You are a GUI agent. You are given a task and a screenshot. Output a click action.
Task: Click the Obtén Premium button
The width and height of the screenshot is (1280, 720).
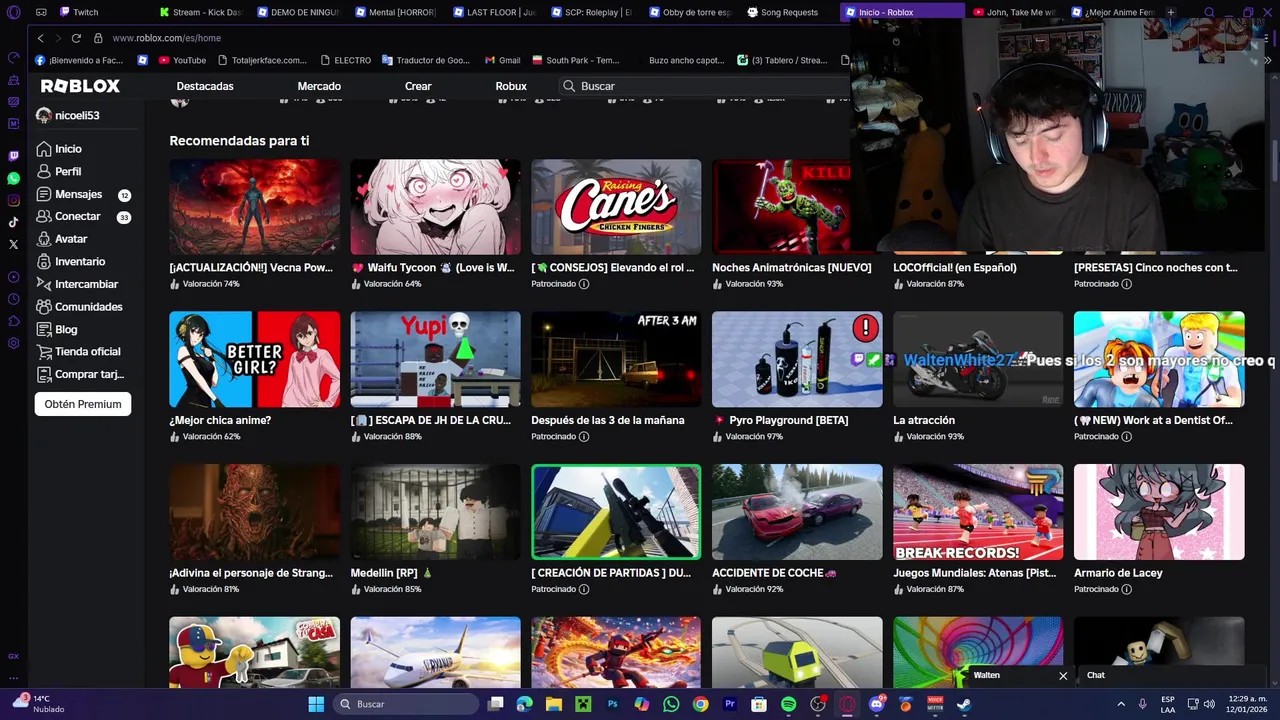(83, 404)
